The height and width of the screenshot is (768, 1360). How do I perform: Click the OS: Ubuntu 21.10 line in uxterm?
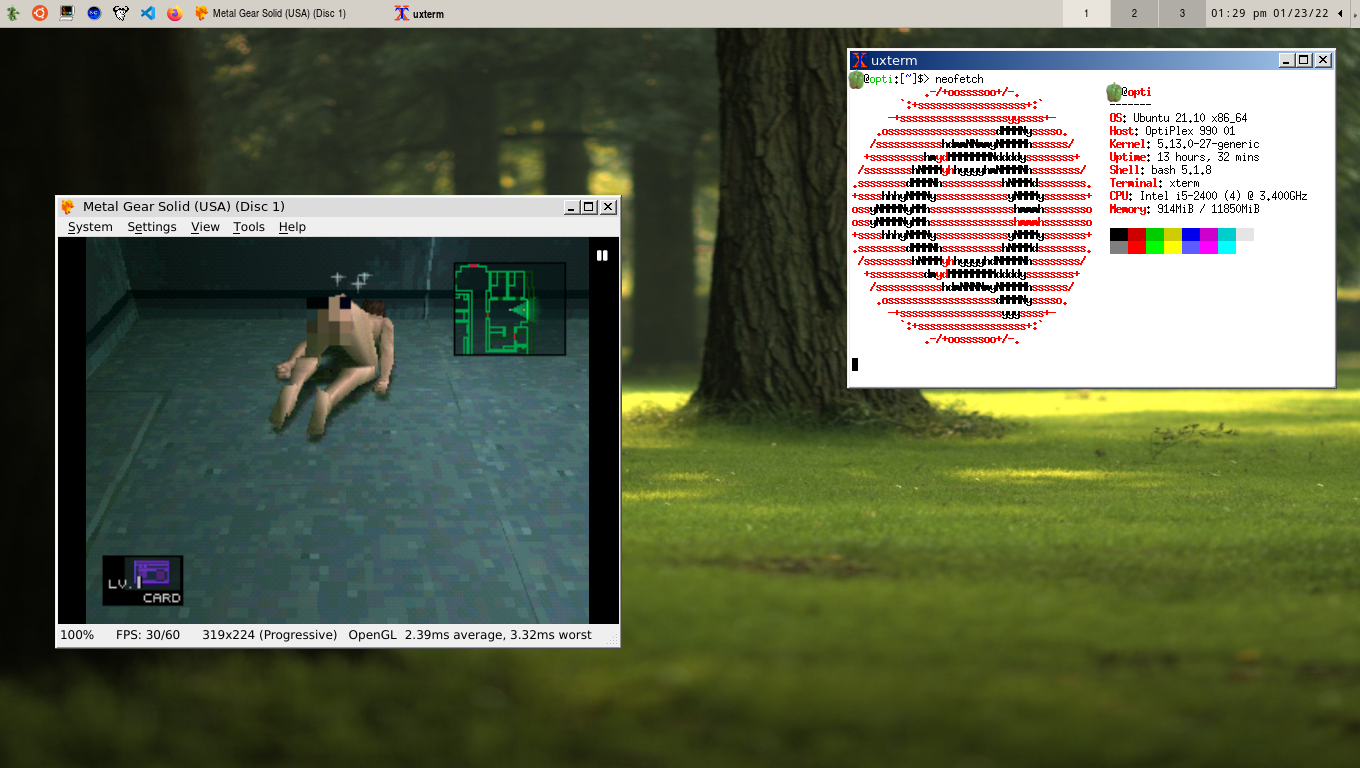(x=1178, y=118)
